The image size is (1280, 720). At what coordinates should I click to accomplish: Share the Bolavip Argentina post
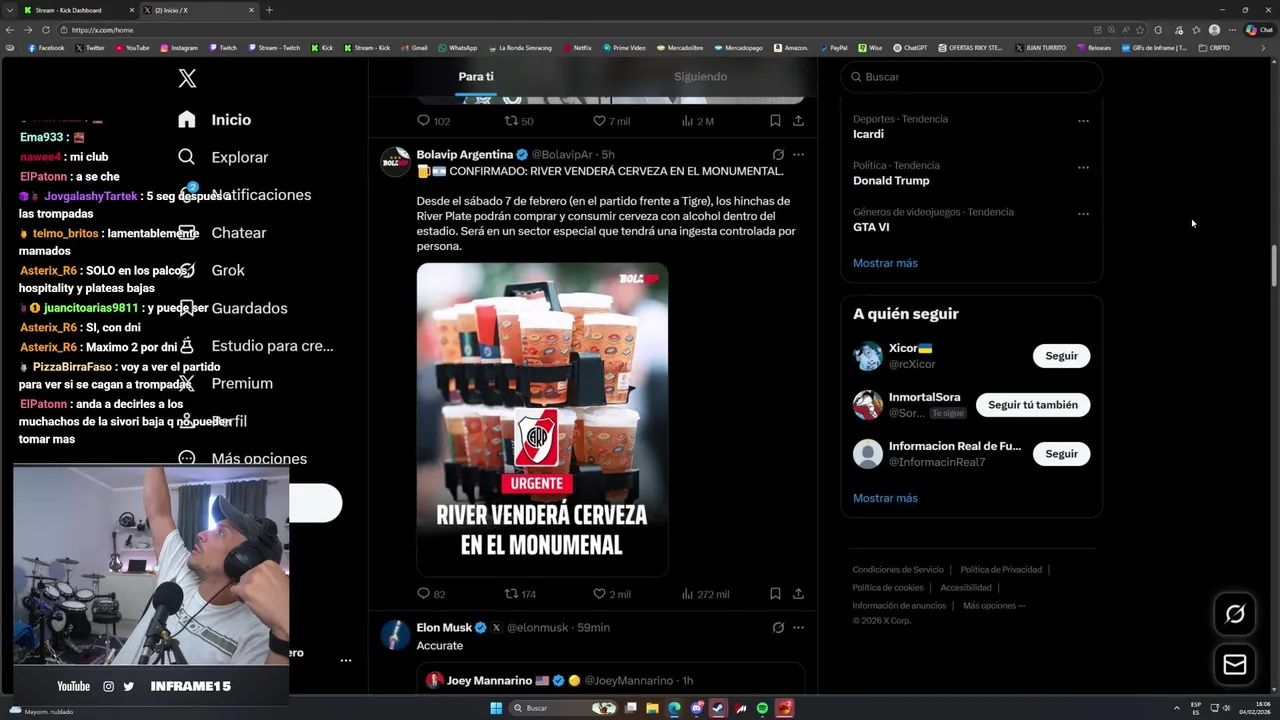798,593
